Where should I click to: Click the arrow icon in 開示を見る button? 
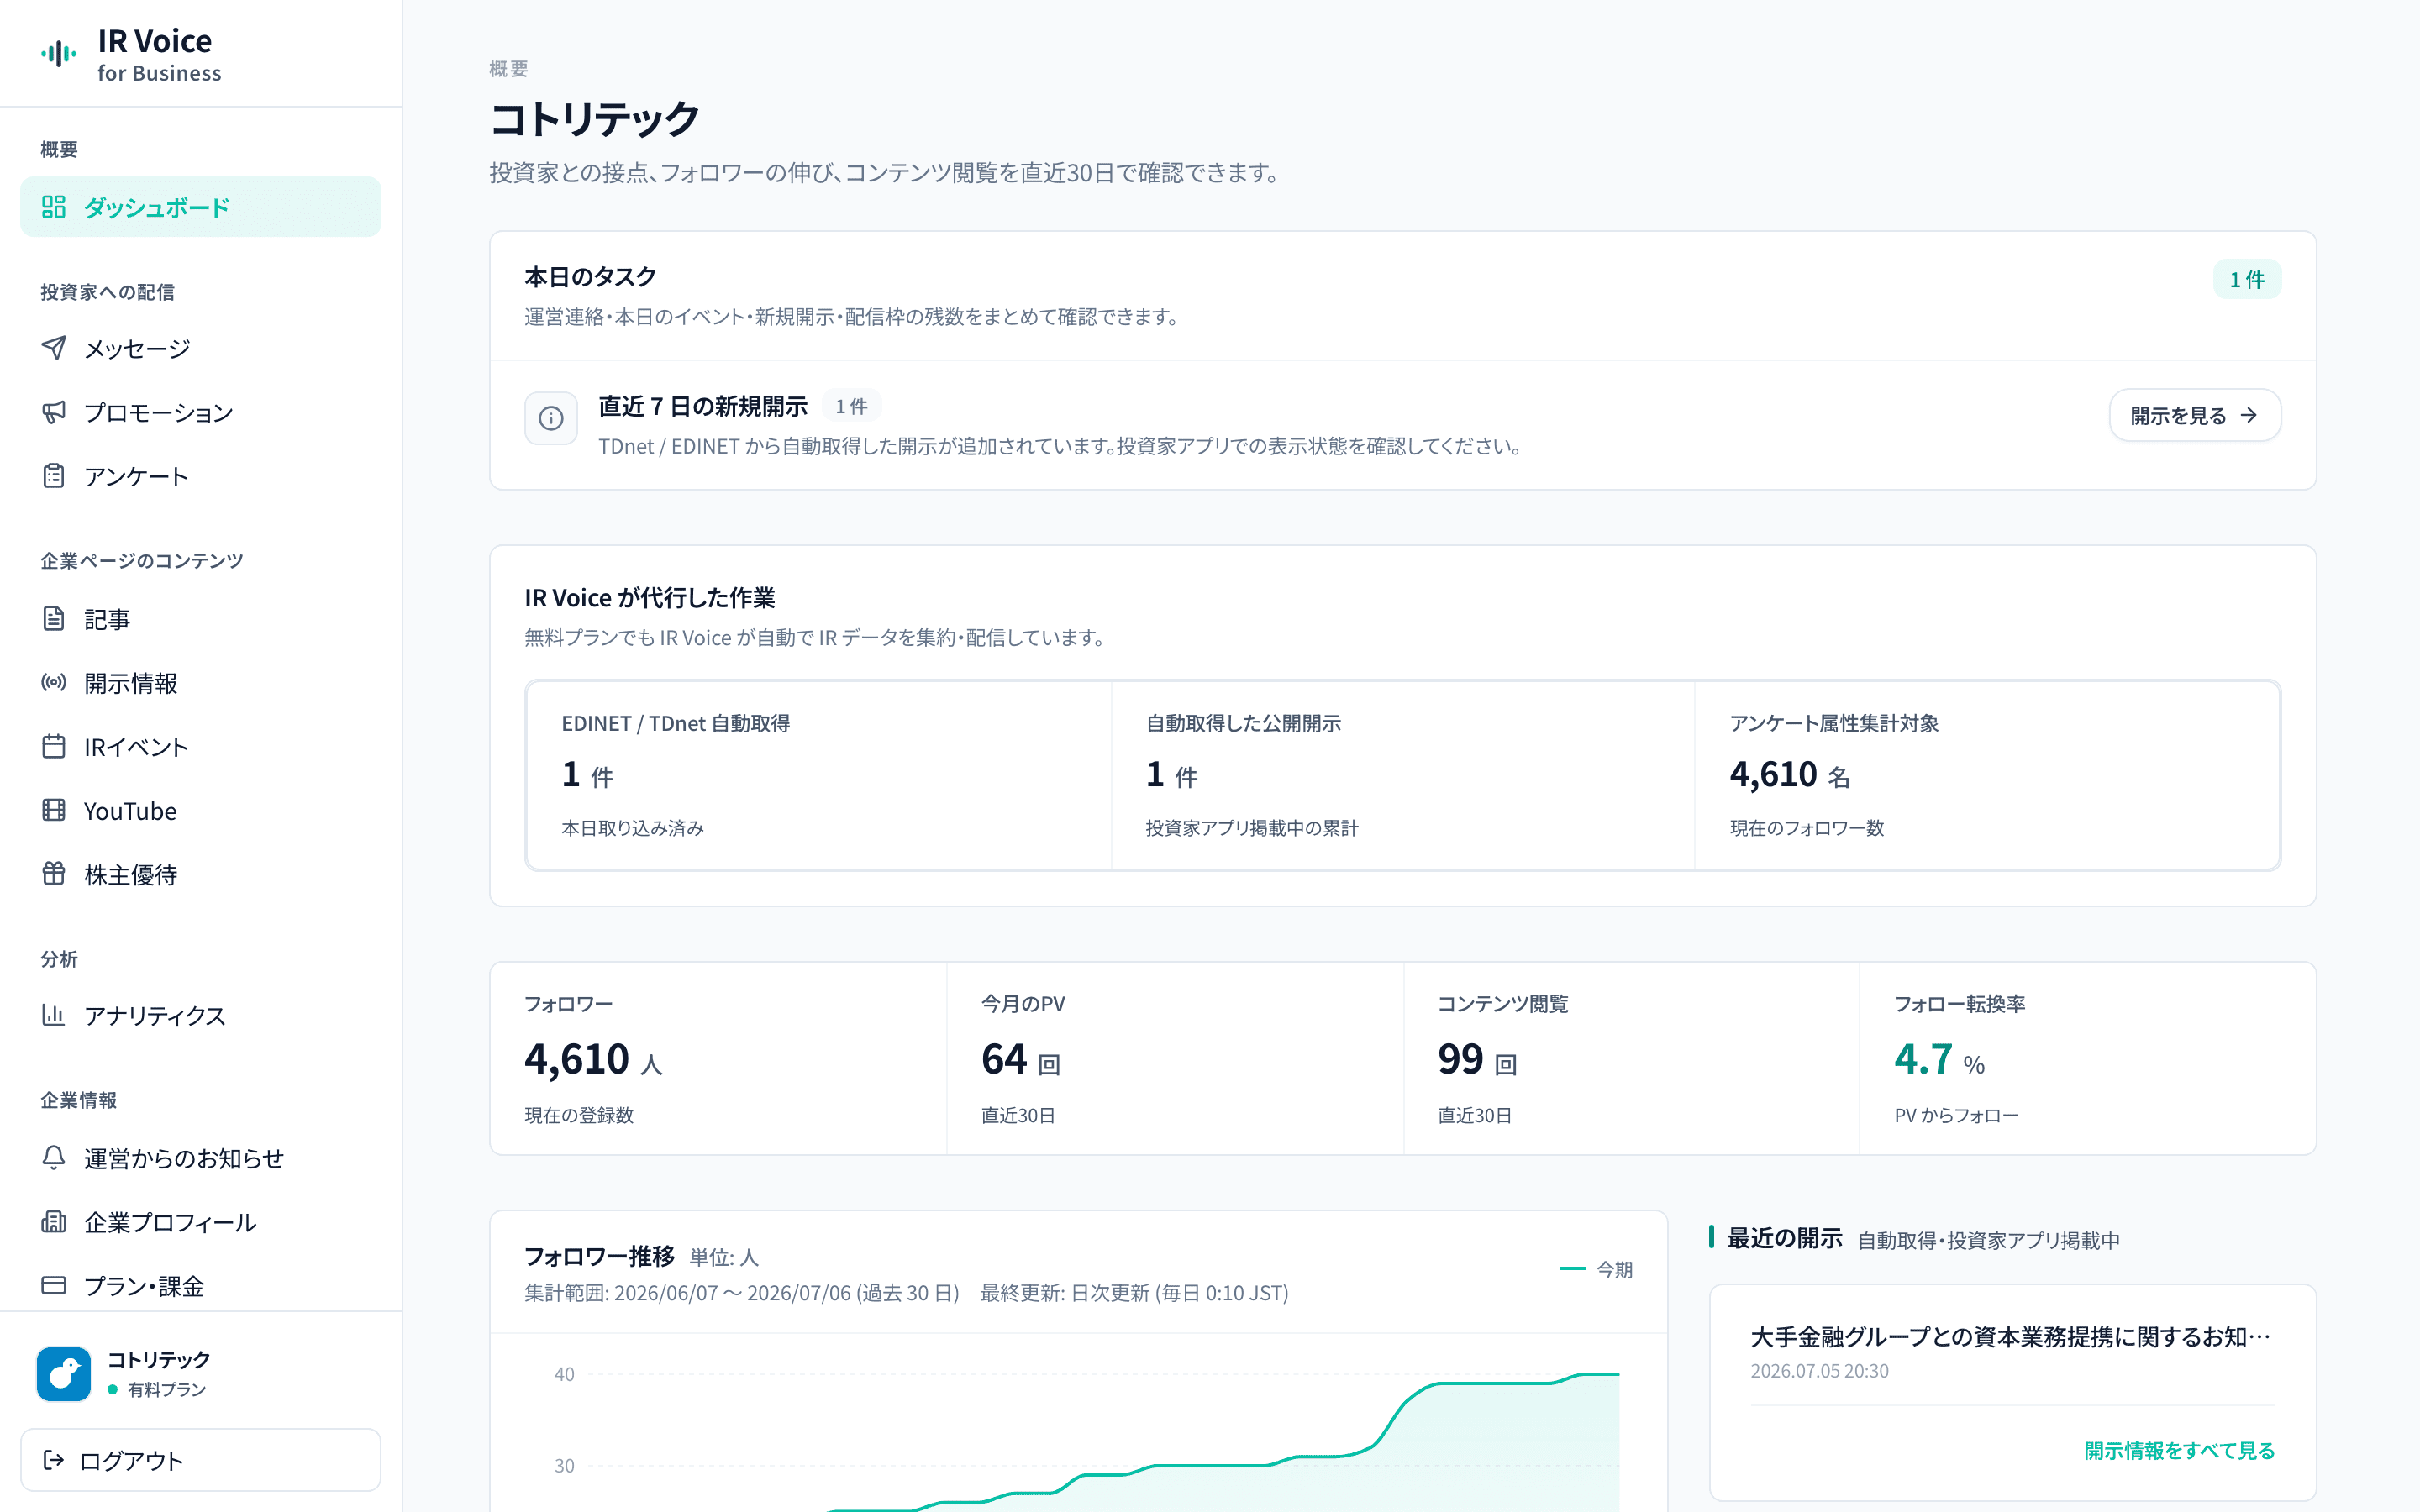pos(2249,415)
